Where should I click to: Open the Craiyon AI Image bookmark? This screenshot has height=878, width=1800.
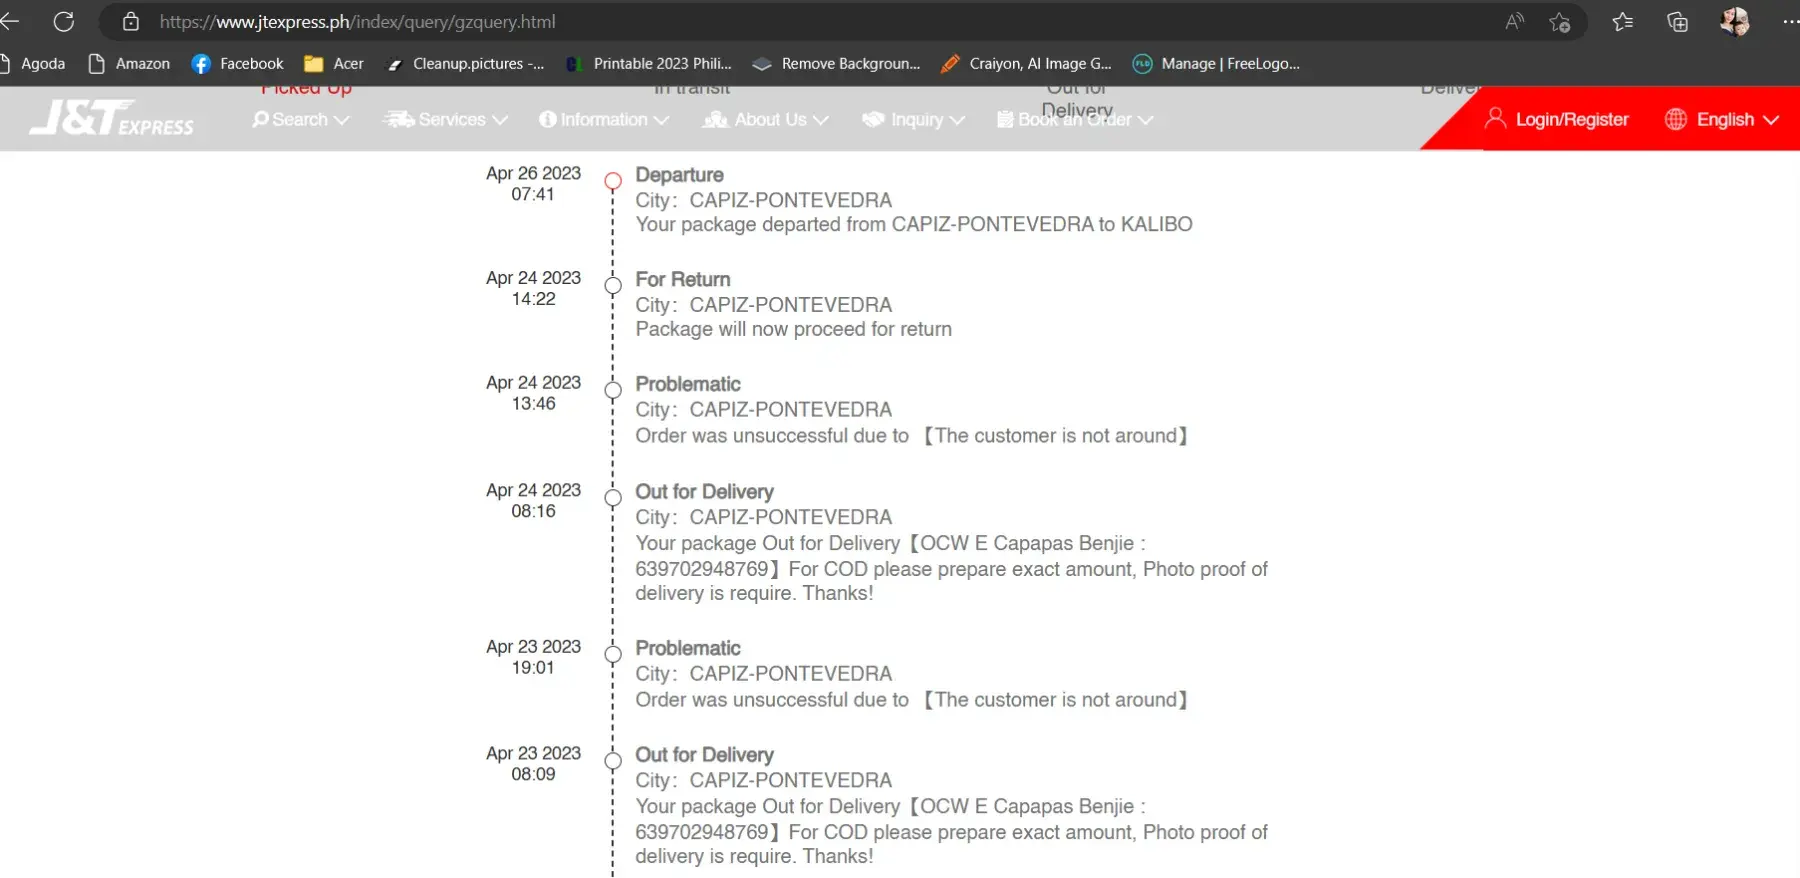pos(1026,64)
